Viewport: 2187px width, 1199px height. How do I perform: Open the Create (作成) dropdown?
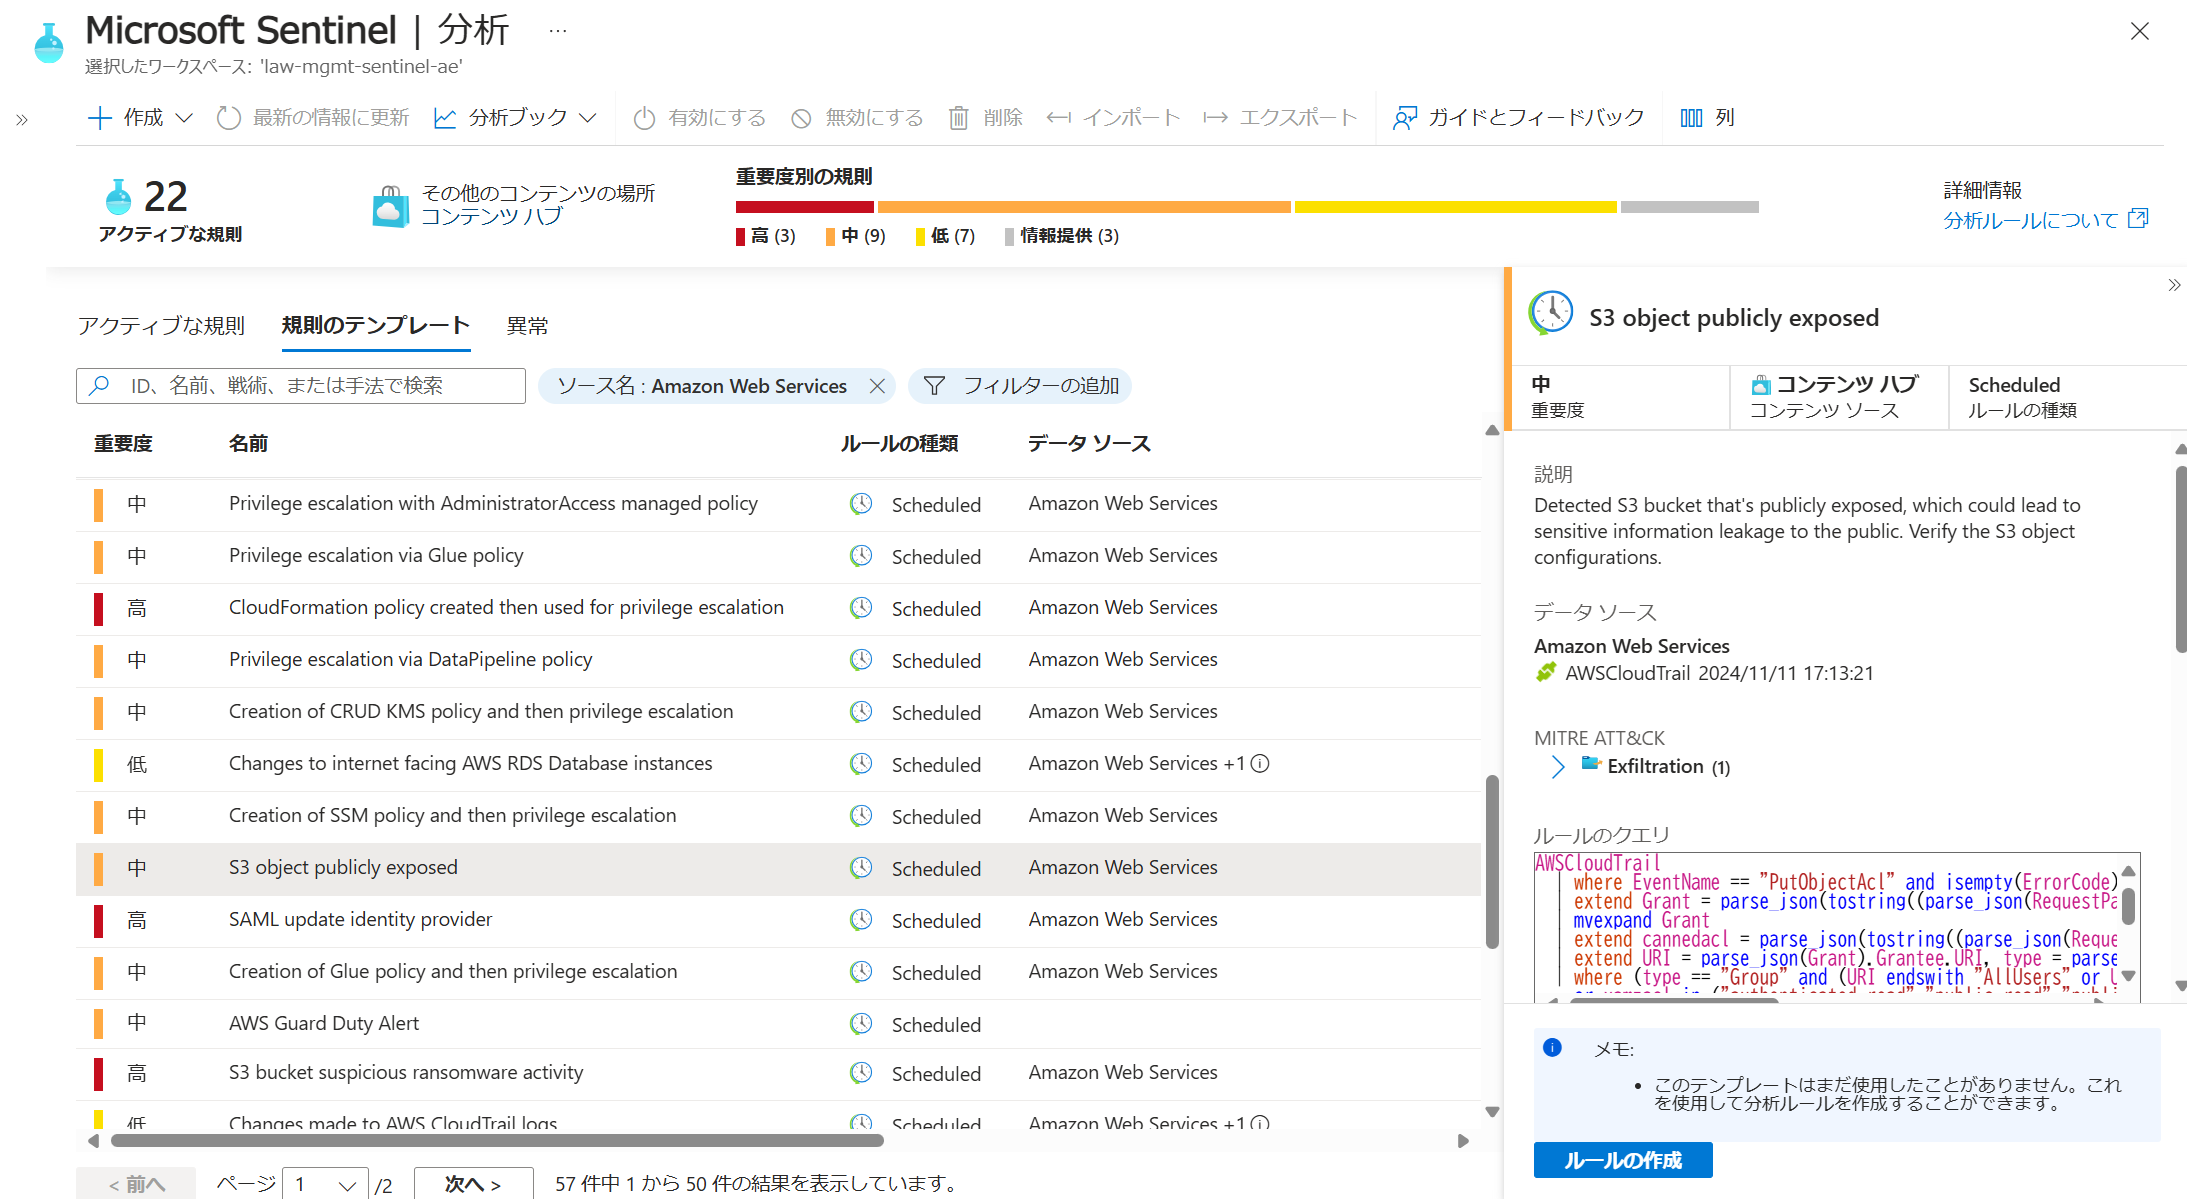183,118
